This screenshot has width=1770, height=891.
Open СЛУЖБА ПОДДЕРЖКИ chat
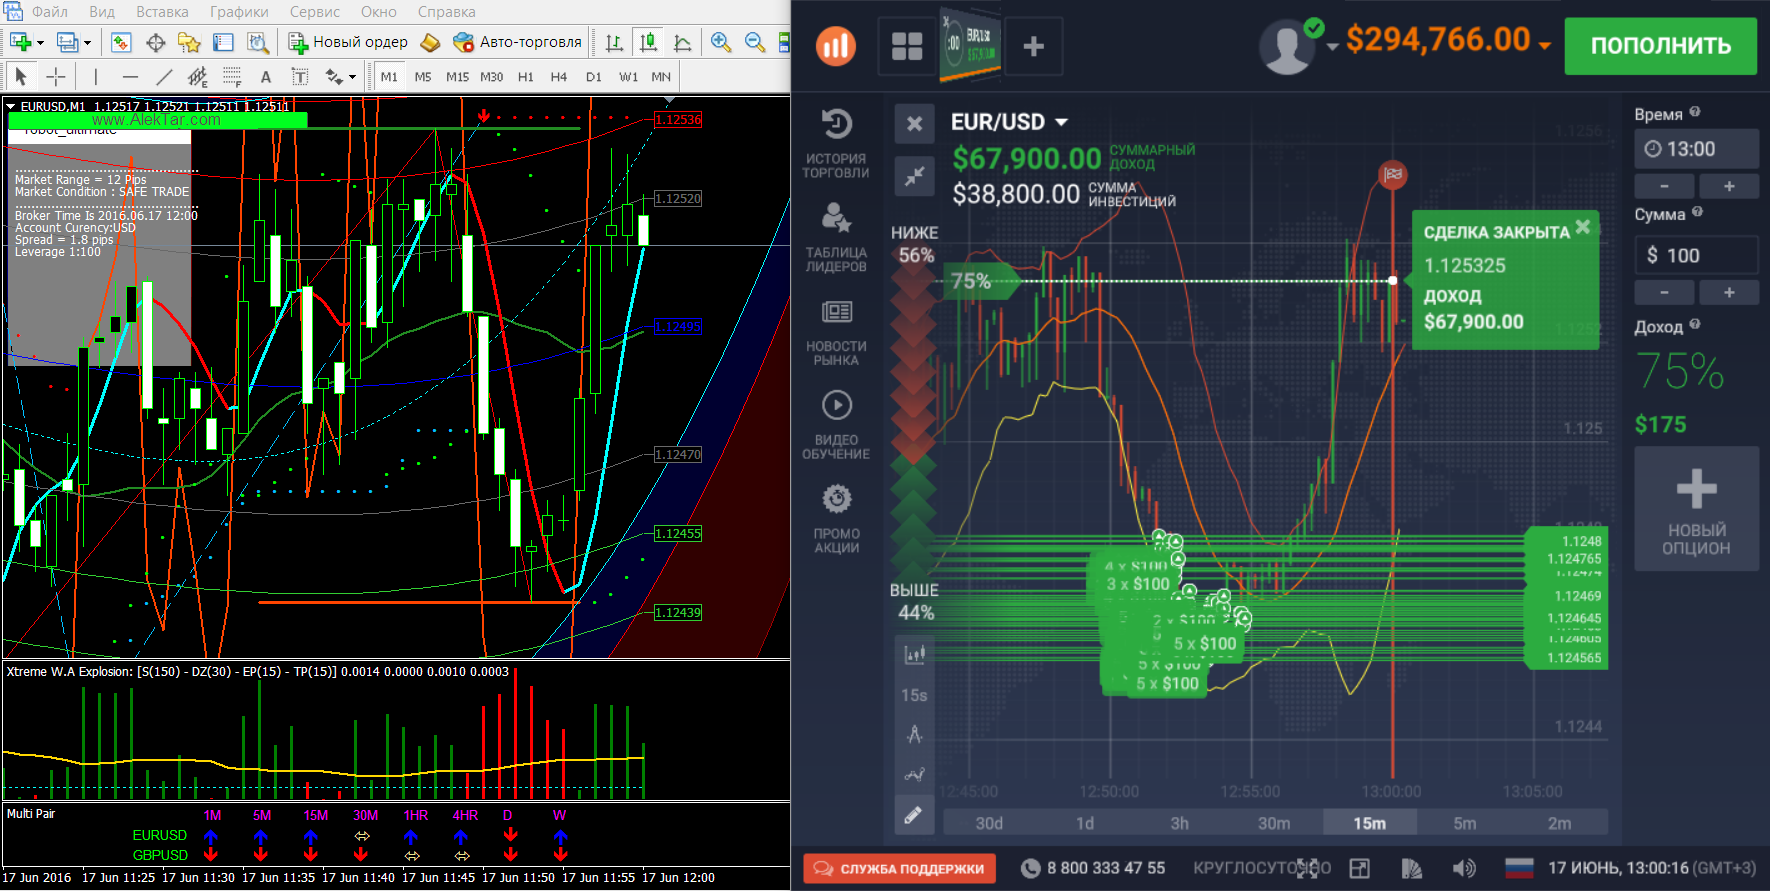coord(898,868)
